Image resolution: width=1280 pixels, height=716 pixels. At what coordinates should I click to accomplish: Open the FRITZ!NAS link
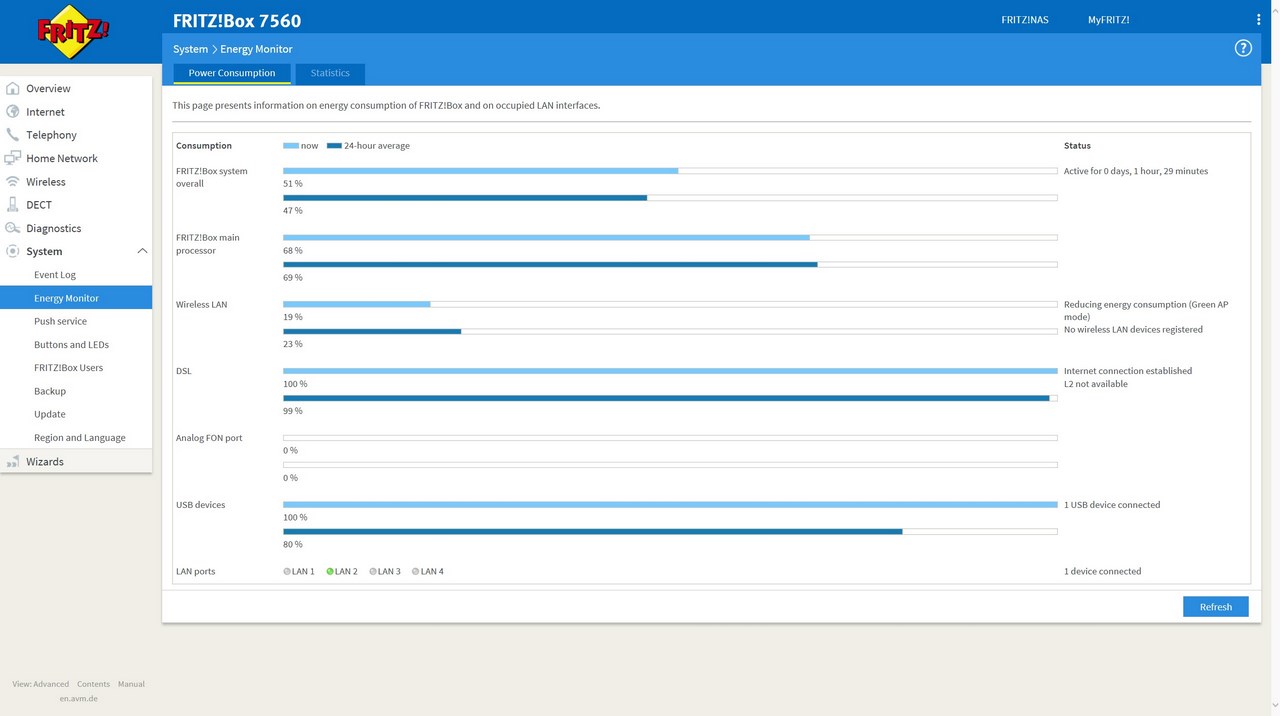tap(1025, 20)
